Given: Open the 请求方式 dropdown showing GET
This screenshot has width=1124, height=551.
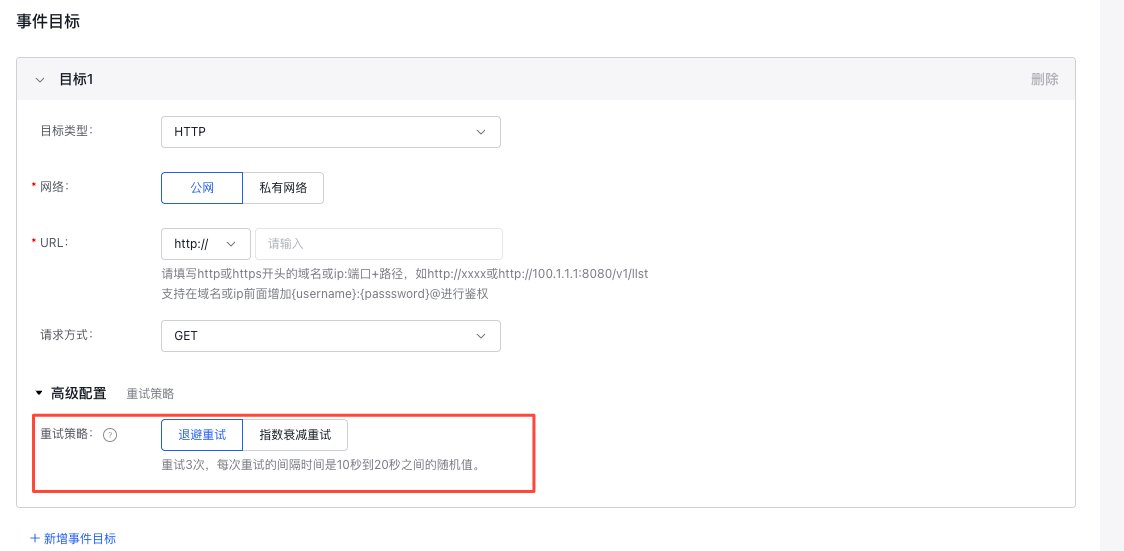Looking at the screenshot, I should tap(330, 336).
